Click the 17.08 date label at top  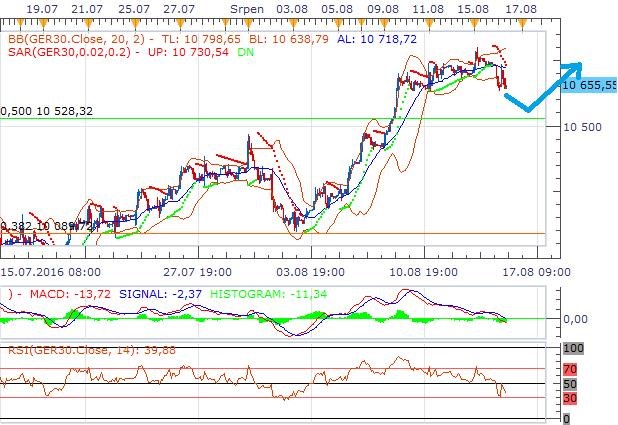coord(521,9)
